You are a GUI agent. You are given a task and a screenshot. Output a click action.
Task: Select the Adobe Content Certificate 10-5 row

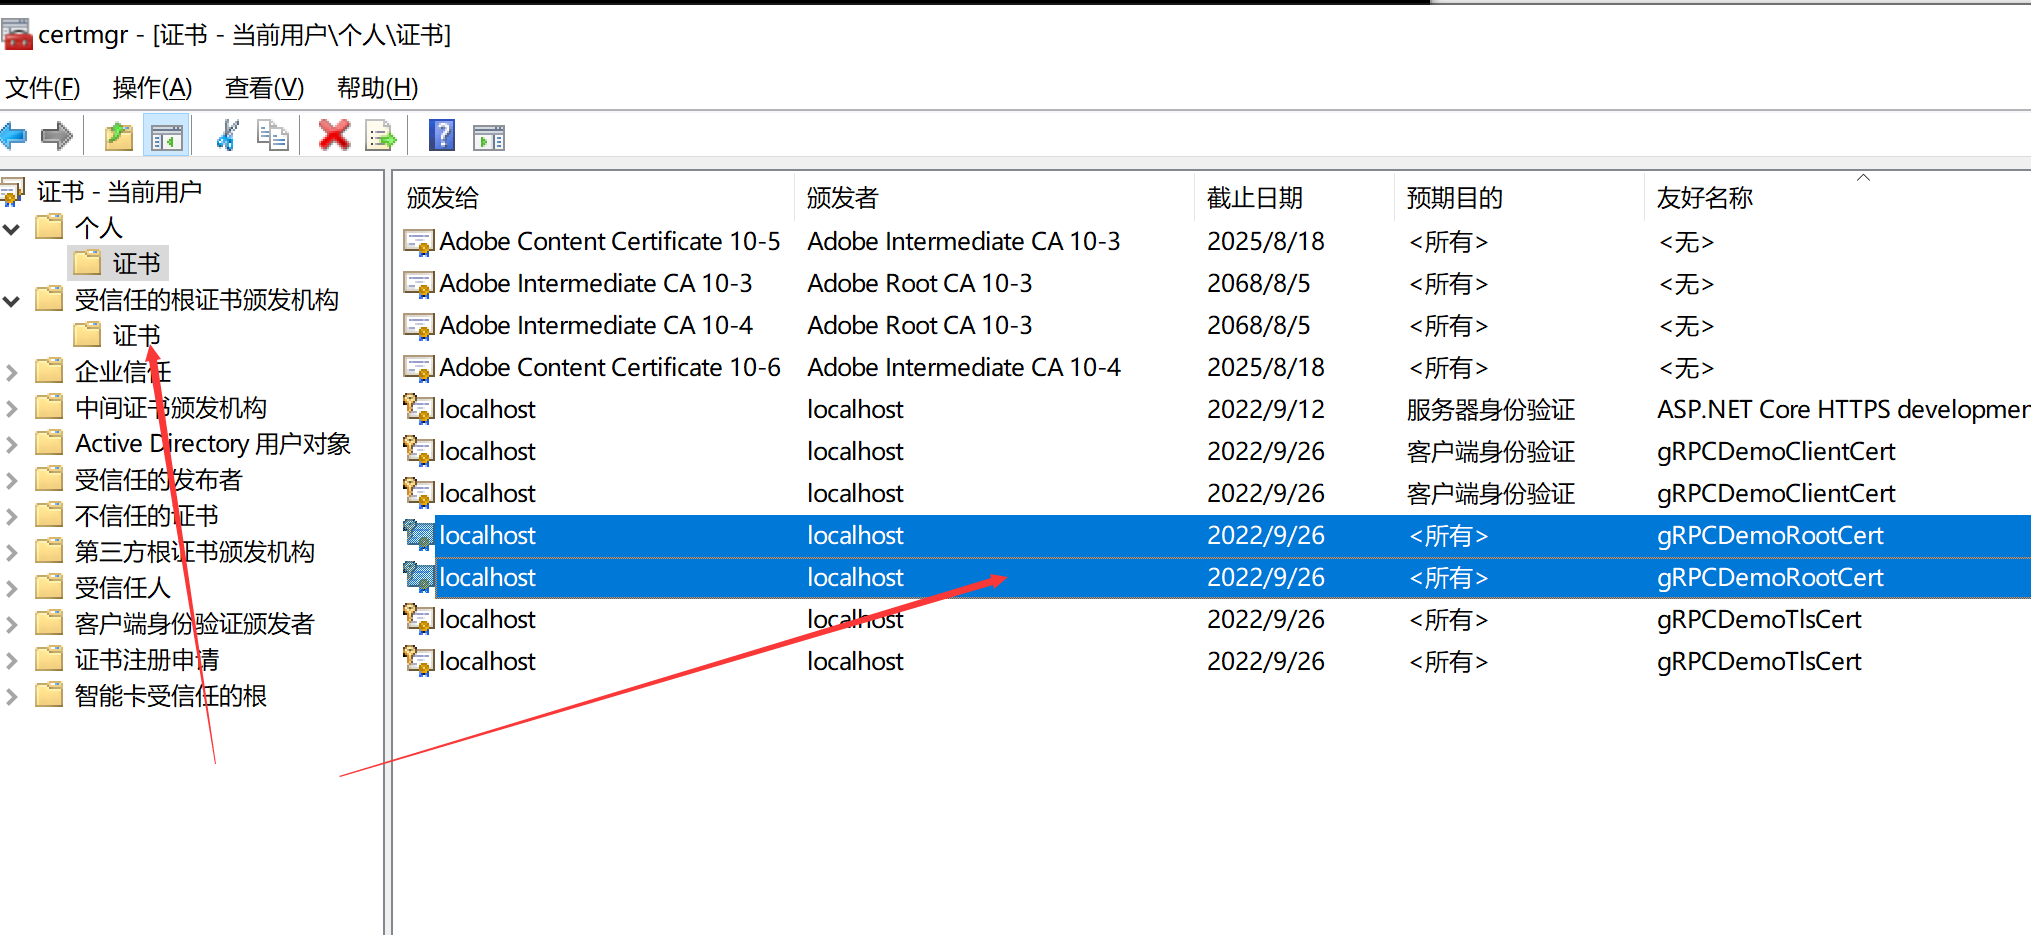point(609,242)
